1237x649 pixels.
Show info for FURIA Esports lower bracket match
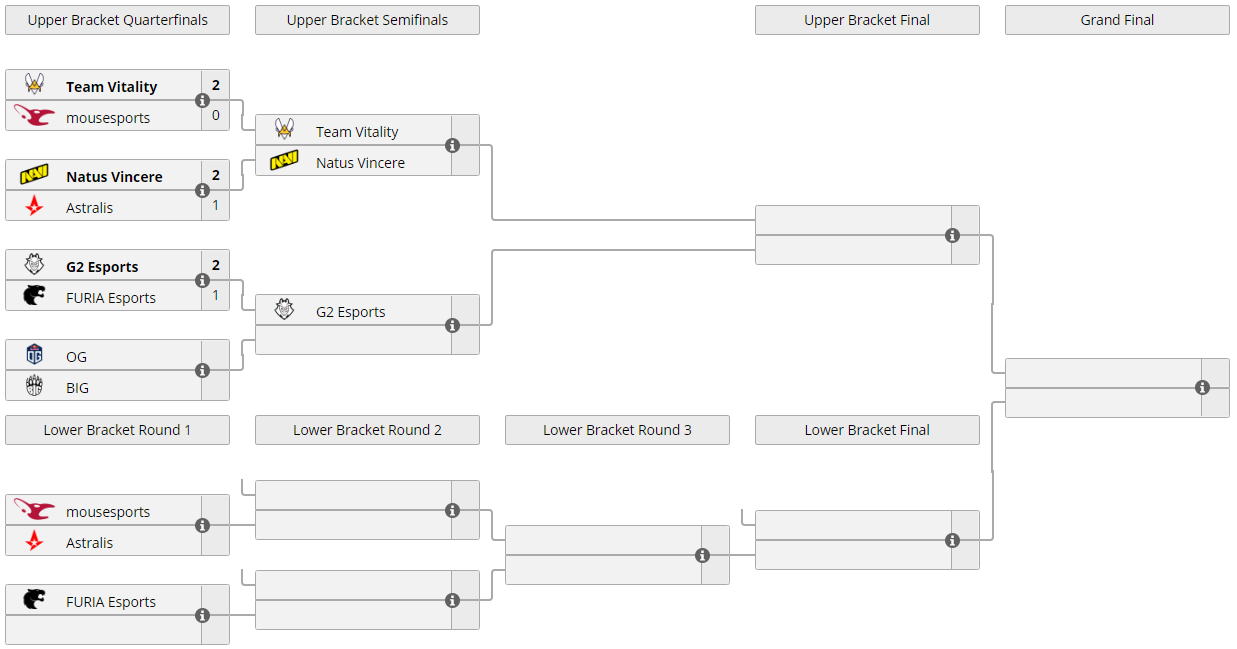click(203, 616)
